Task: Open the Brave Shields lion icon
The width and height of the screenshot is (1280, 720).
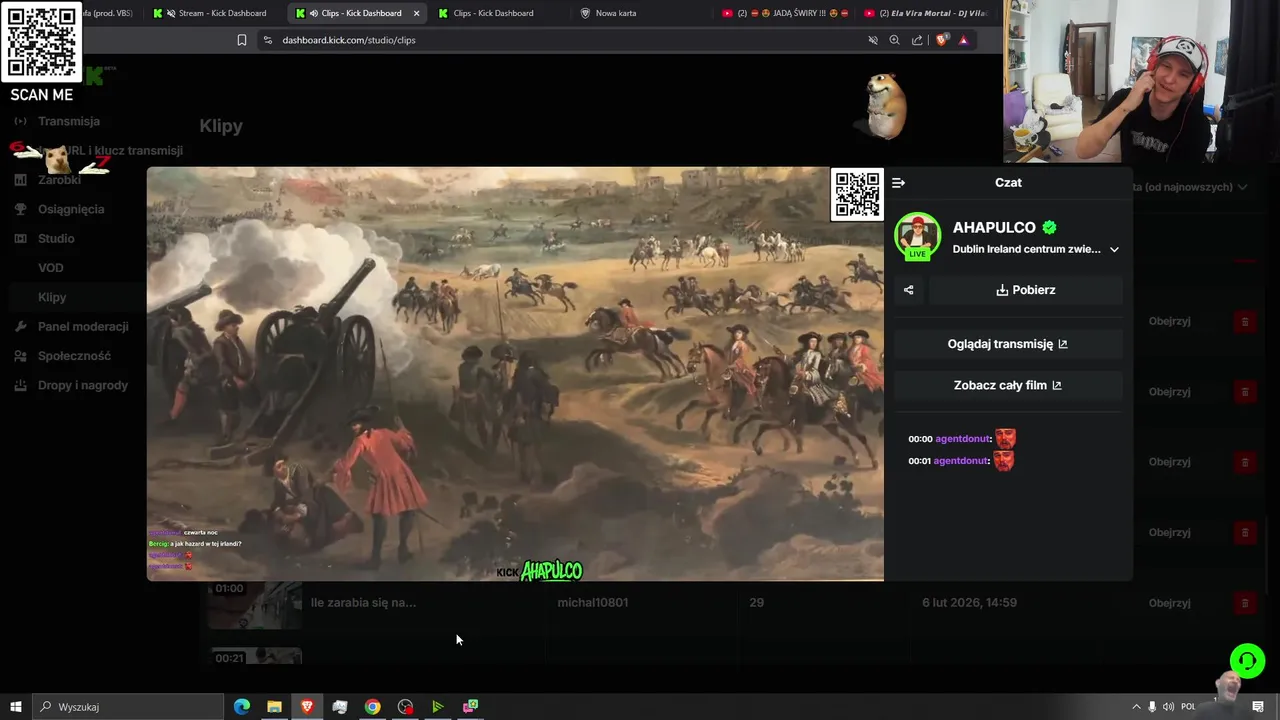Action: click(941, 40)
